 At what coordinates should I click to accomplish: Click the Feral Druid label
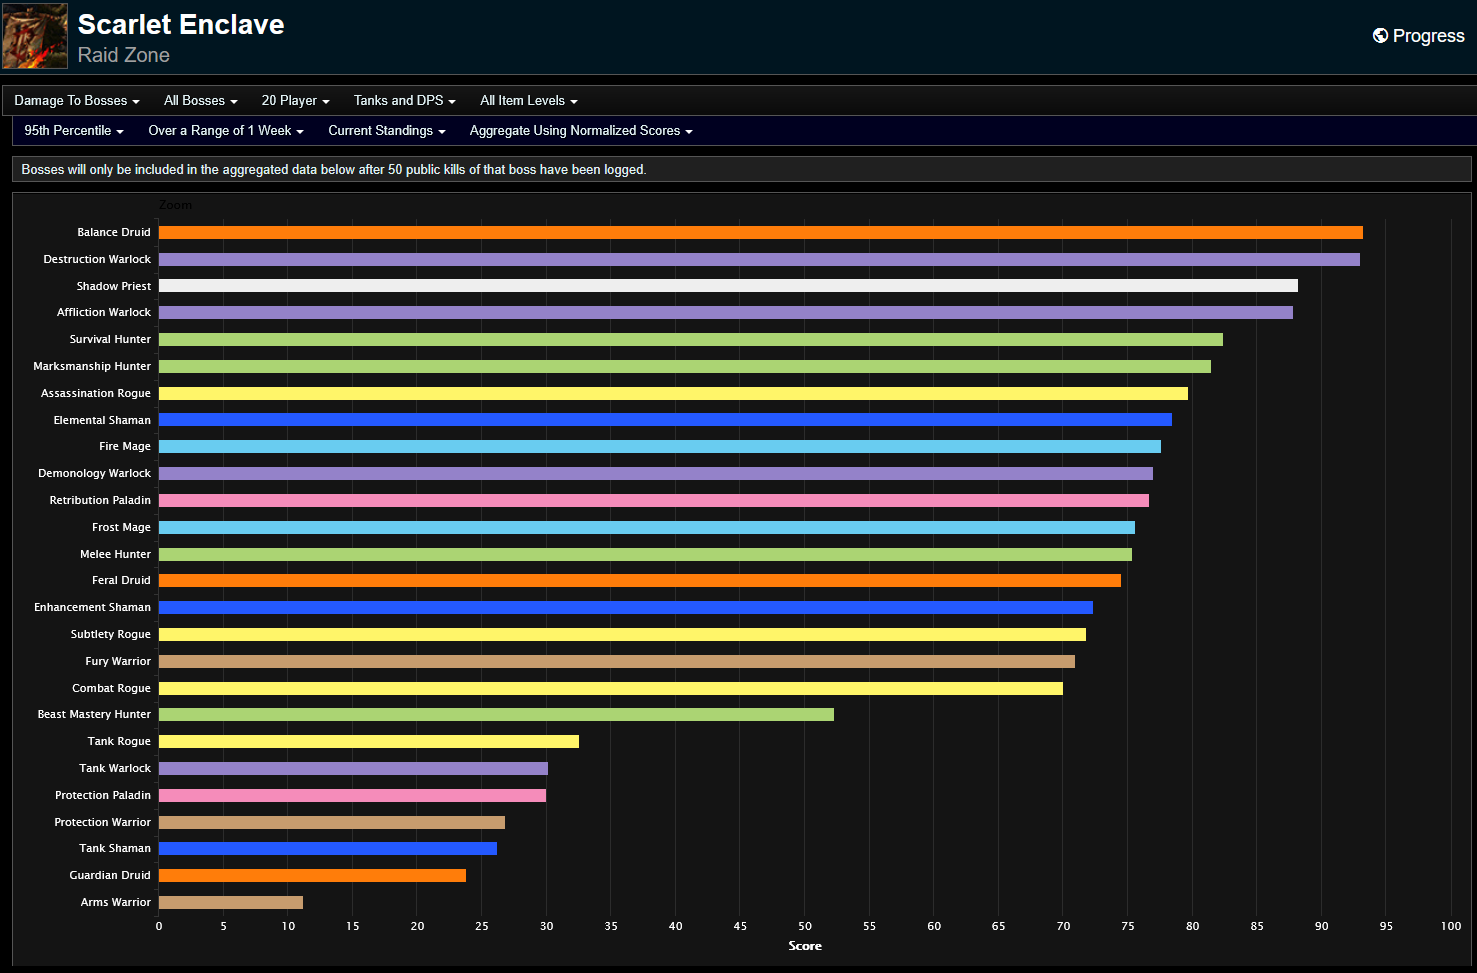[x=121, y=580]
